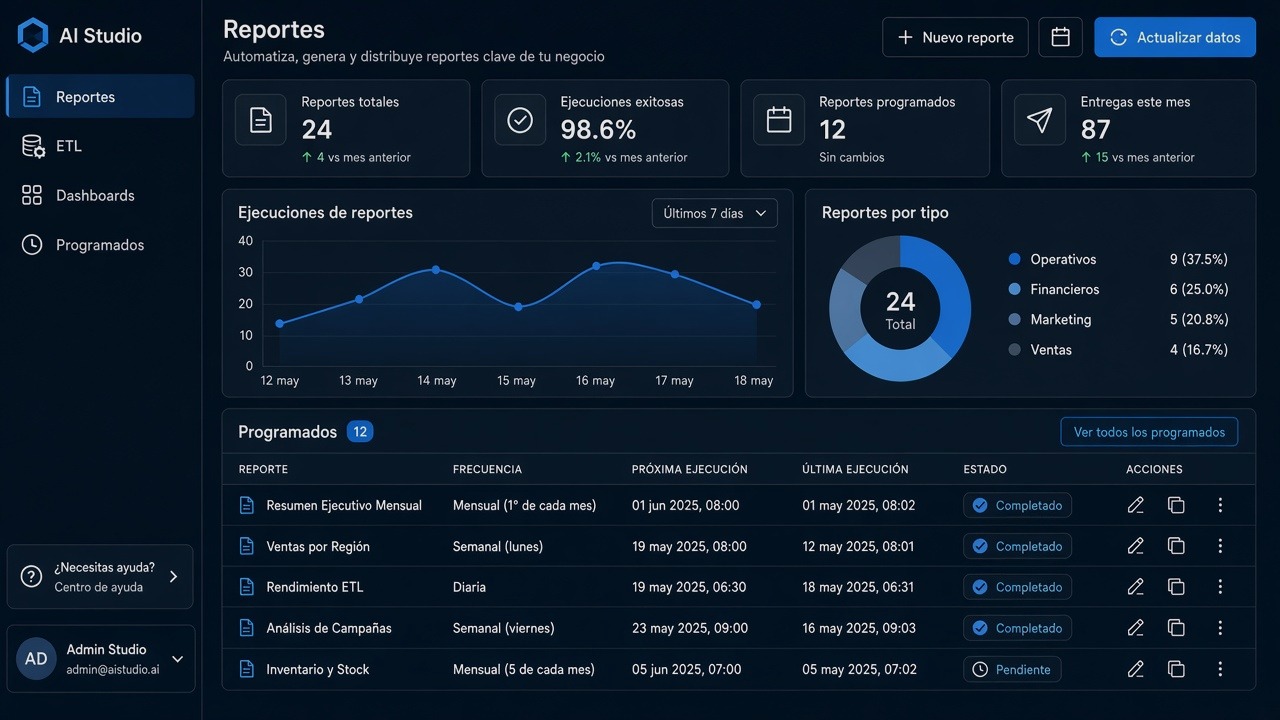Edit the Inventario y Stock report
Screen dimensions: 1280x720
tap(1135, 669)
